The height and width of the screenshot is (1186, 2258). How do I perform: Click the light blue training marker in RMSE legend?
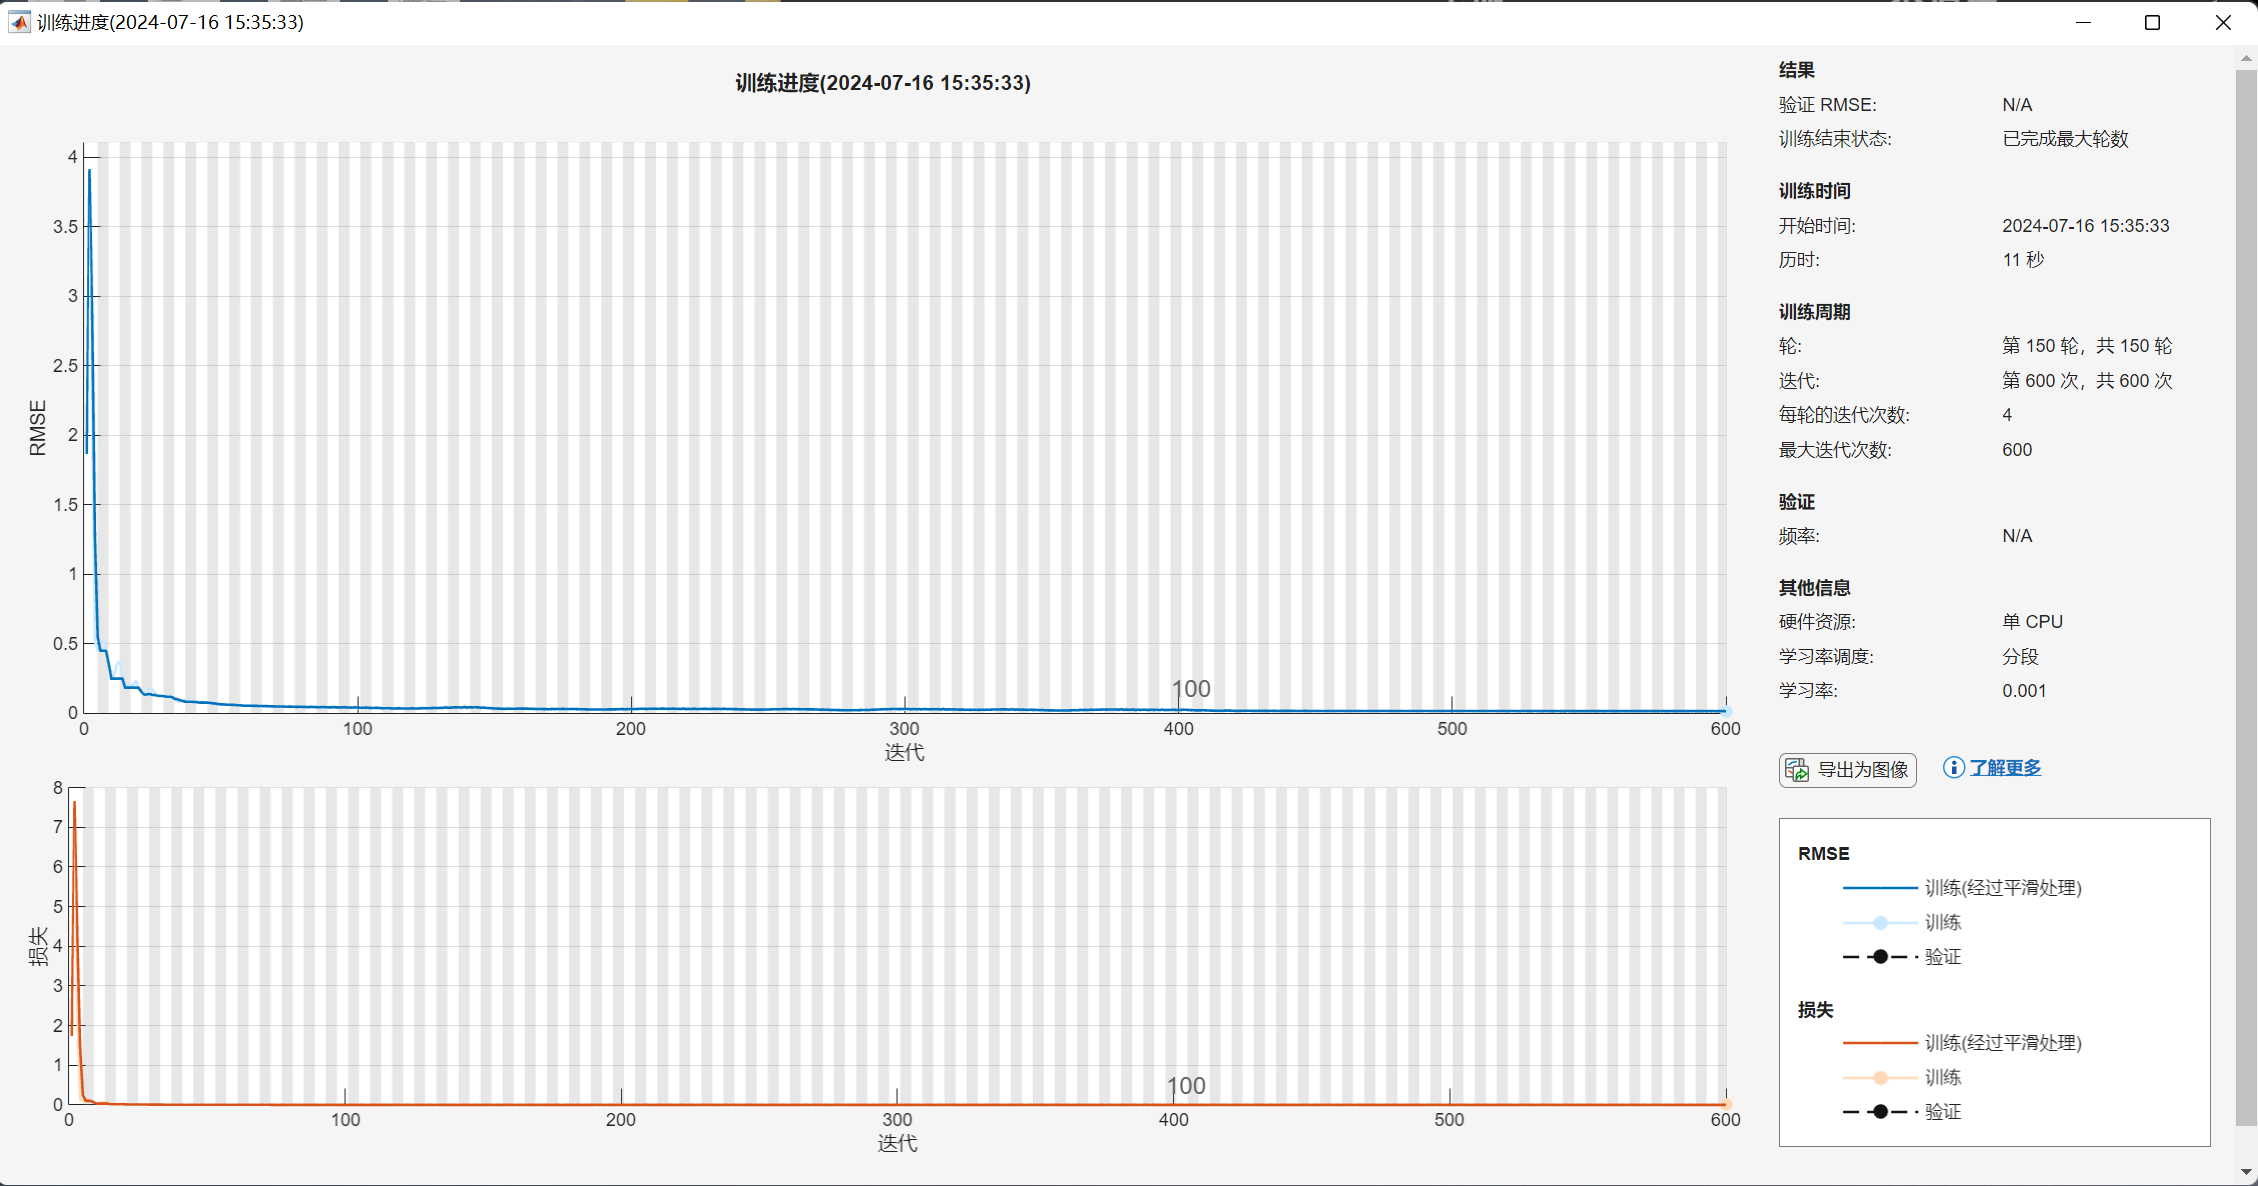tap(1880, 922)
